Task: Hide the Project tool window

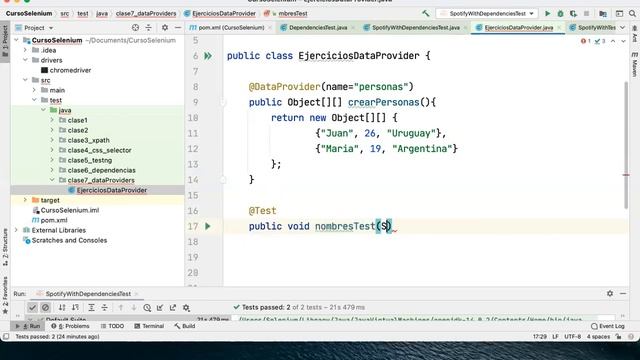Action: coord(178,27)
